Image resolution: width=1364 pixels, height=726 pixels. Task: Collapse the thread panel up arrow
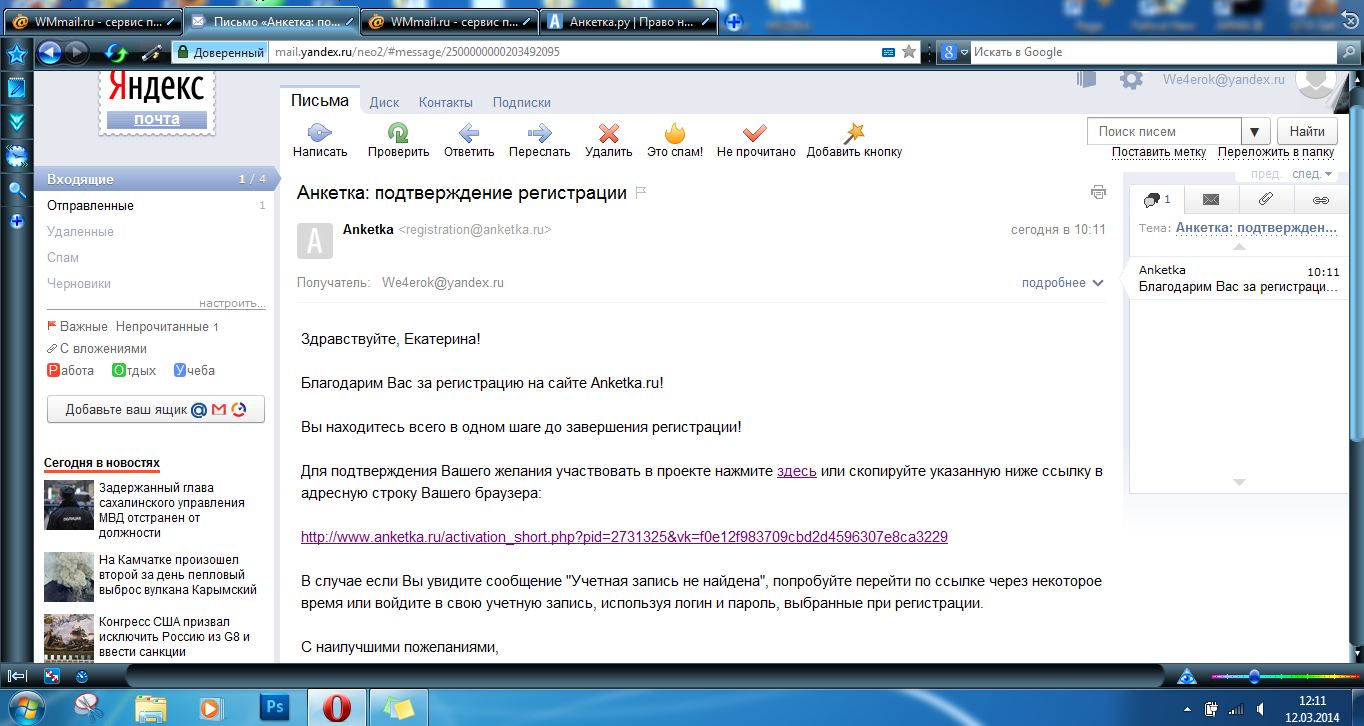point(1239,246)
